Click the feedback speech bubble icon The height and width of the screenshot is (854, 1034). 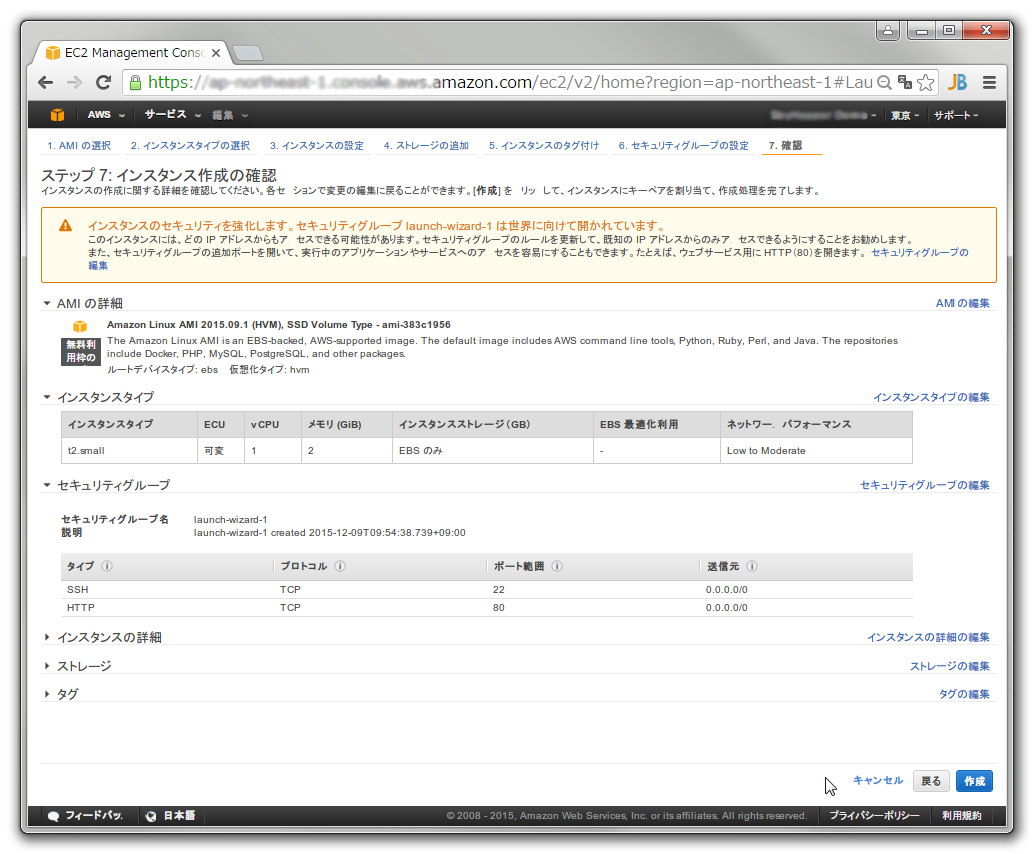coord(53,816)
